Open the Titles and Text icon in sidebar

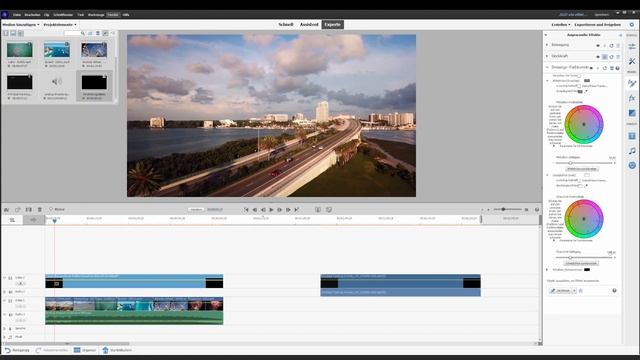point(632,136)
